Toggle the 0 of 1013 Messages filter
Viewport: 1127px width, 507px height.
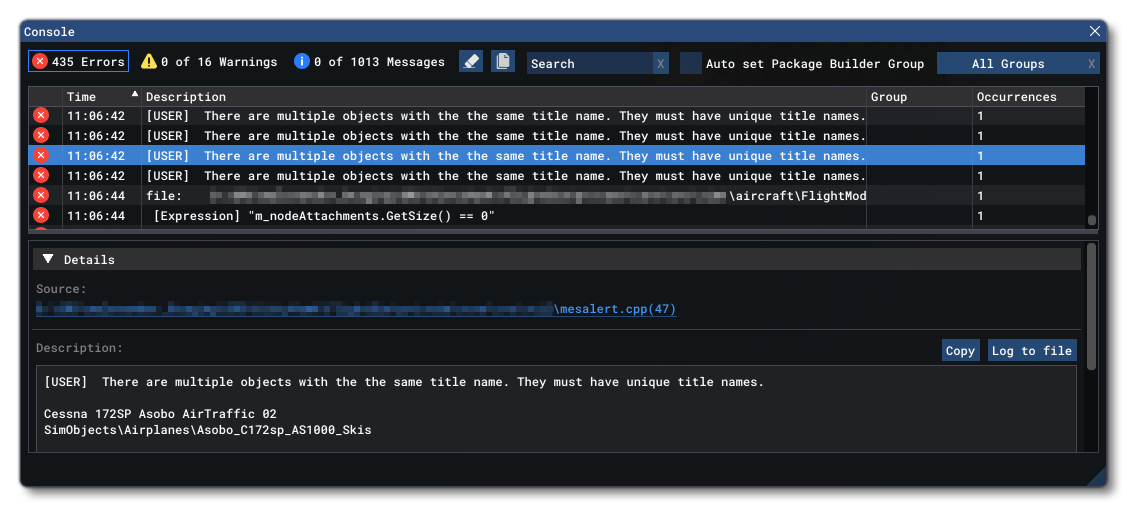369,62
